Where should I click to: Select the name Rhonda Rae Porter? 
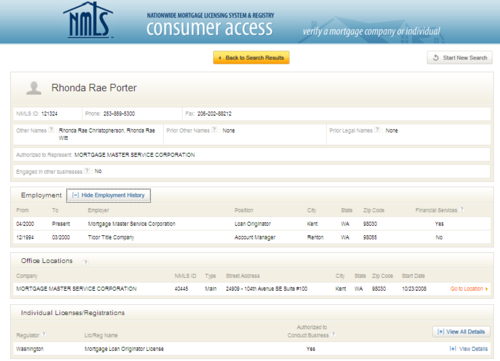point(94,88)
